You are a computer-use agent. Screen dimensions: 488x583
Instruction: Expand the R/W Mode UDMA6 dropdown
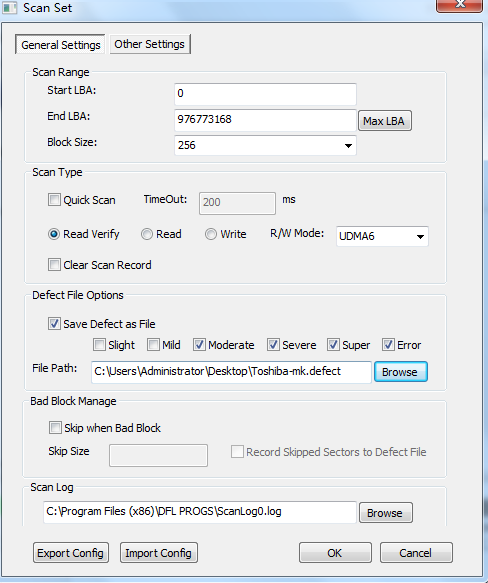click(382, 236)
